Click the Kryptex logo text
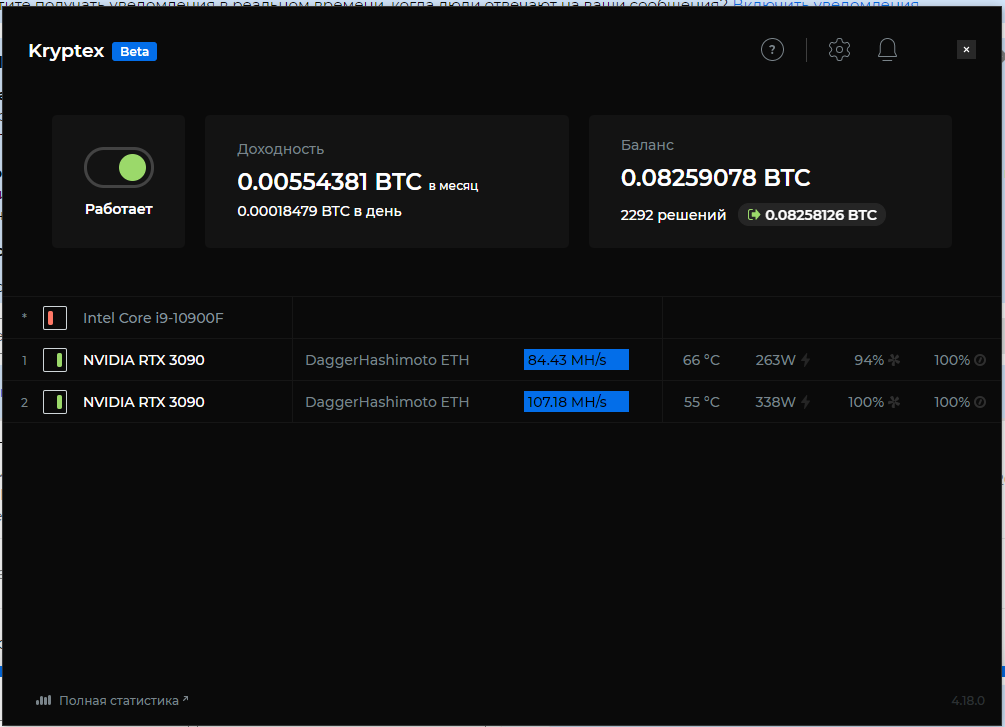 [x=66, y=51]
